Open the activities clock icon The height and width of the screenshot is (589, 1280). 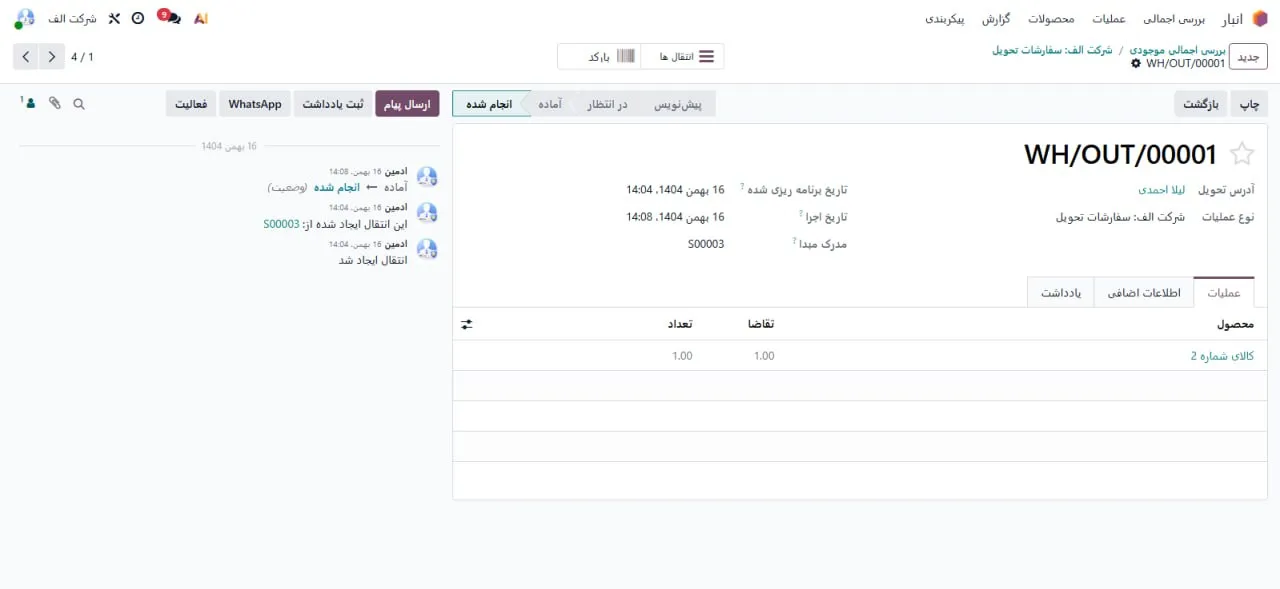click(138, 18)
